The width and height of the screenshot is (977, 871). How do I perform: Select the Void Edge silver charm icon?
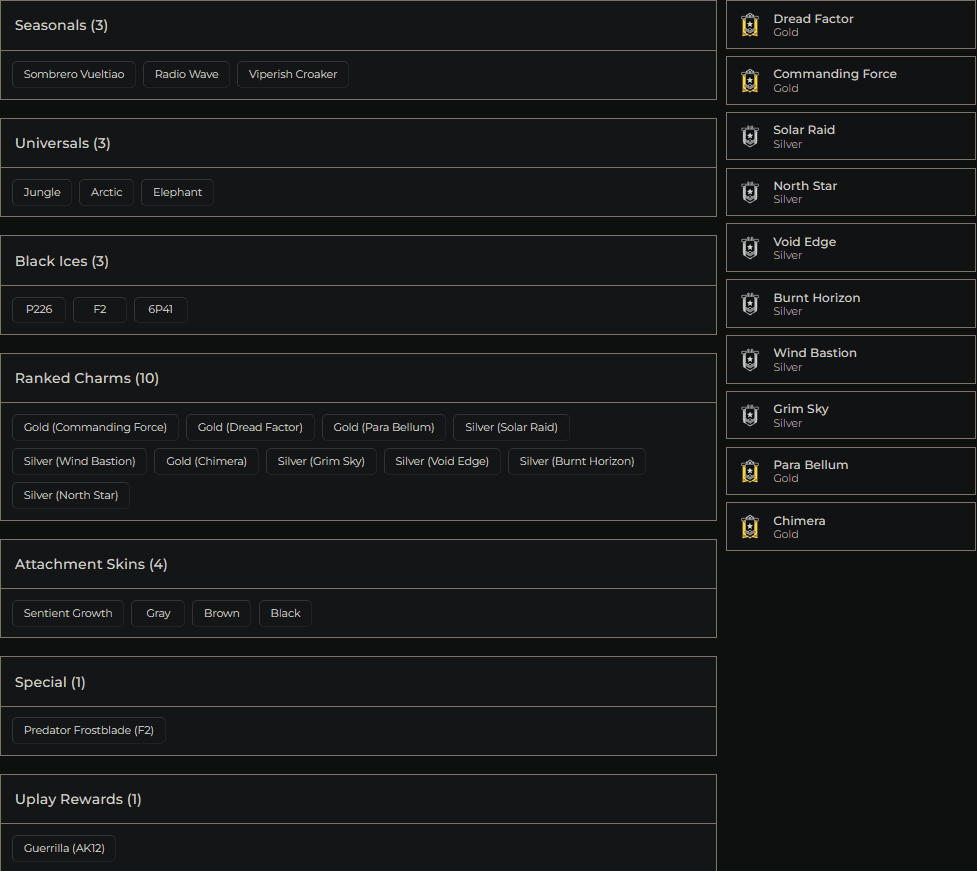(x=749, y=247)
